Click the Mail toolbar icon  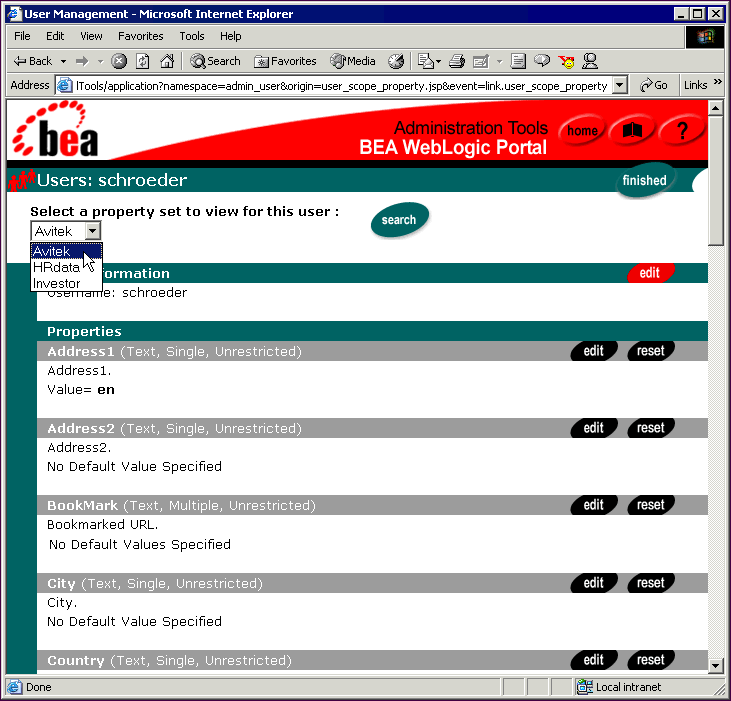coord(425,61)
